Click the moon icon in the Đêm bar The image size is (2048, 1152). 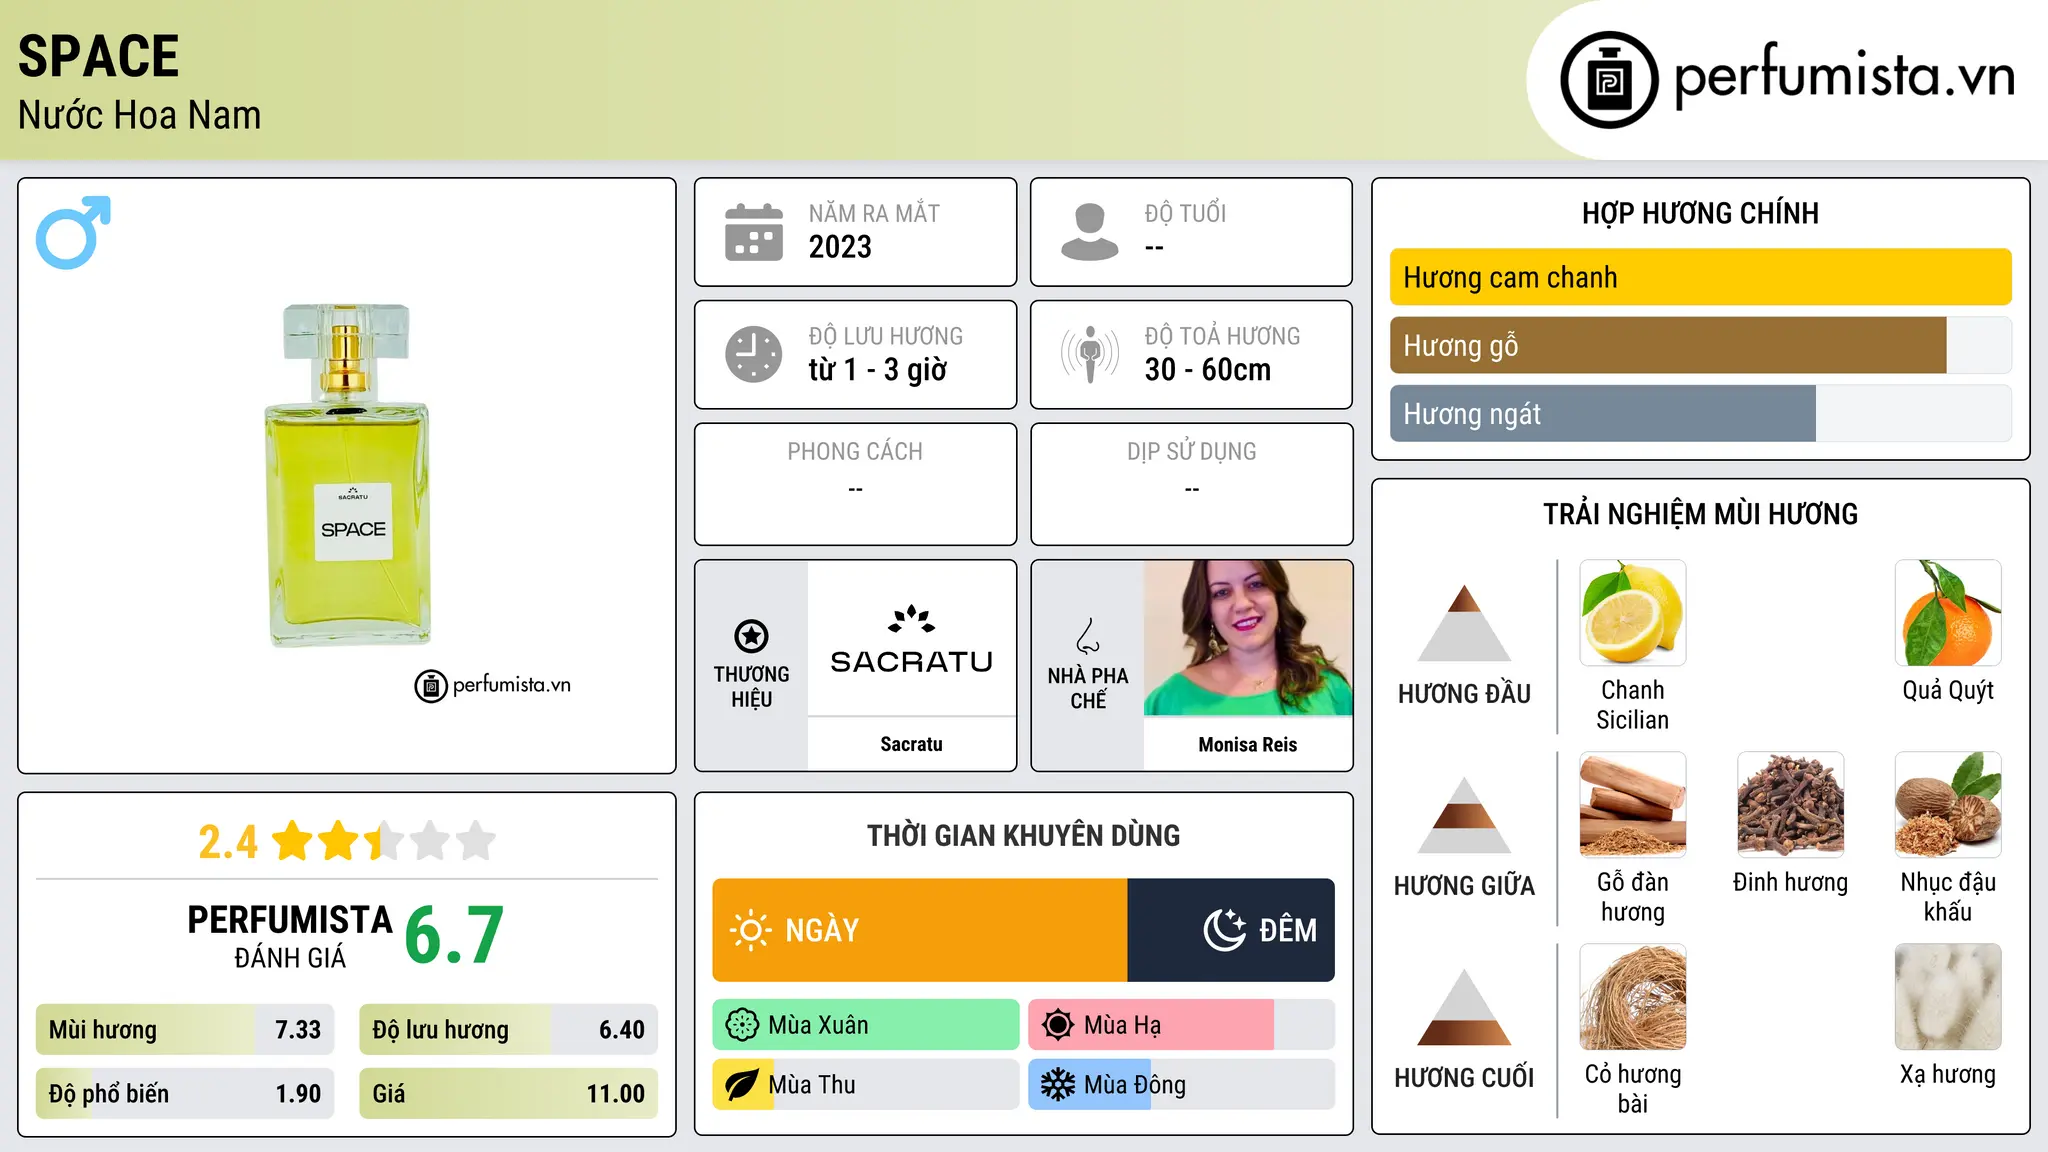point(1225,930)
